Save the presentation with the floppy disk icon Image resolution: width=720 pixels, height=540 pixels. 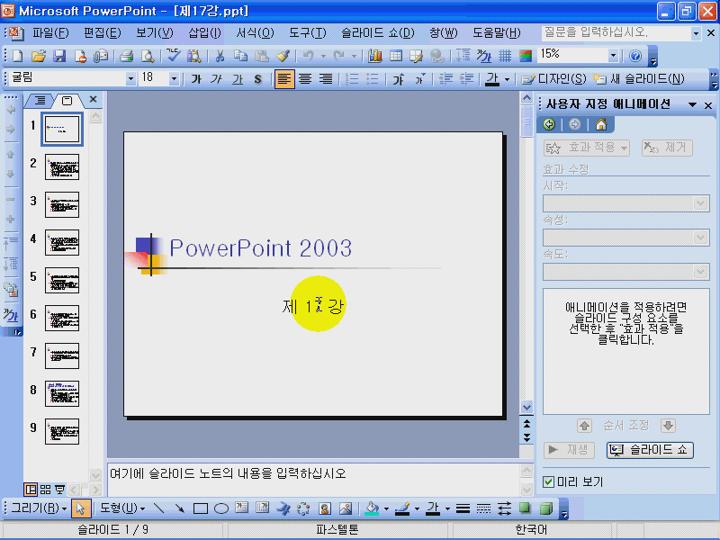59,56
